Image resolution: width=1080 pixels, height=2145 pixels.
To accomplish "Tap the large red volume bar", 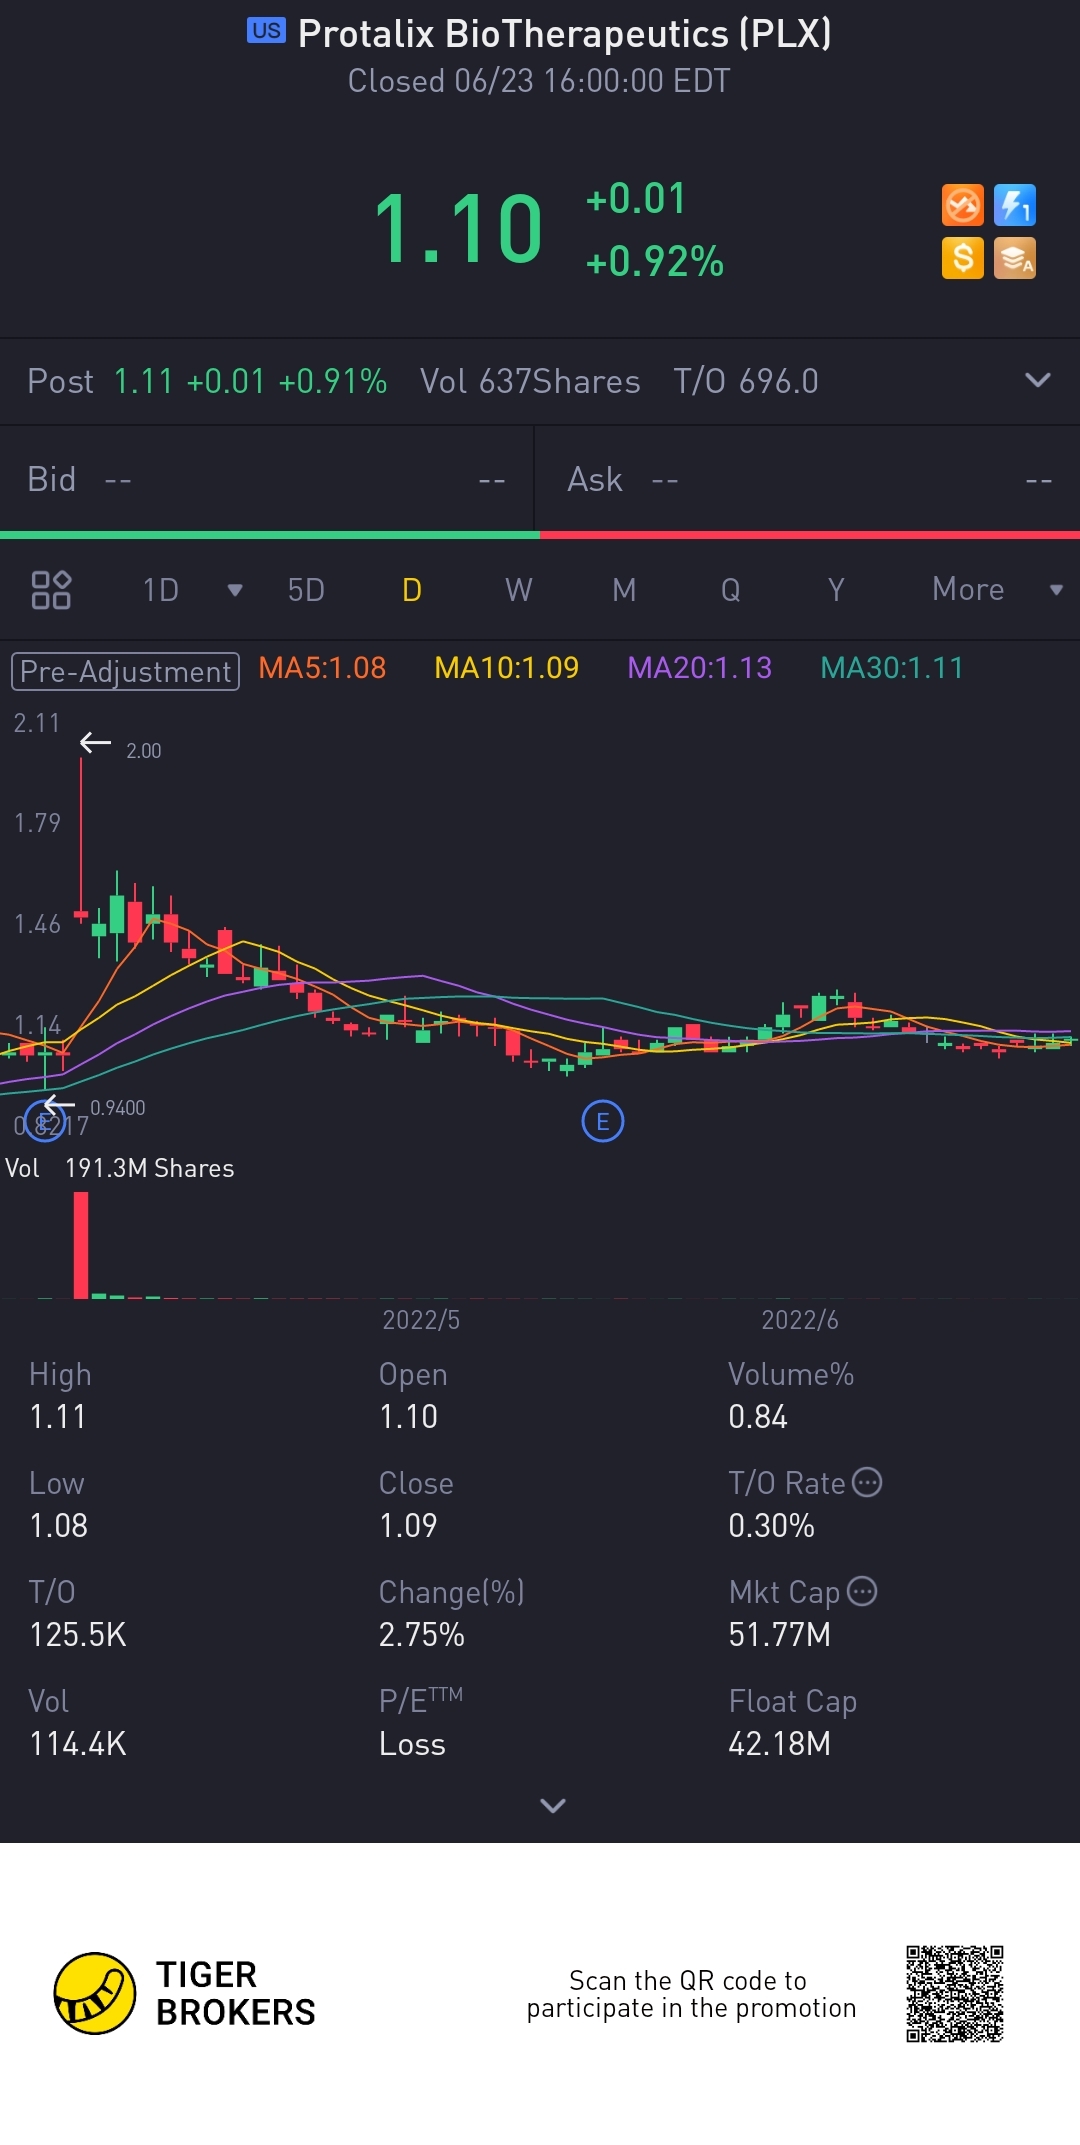I will (81, 1246).
